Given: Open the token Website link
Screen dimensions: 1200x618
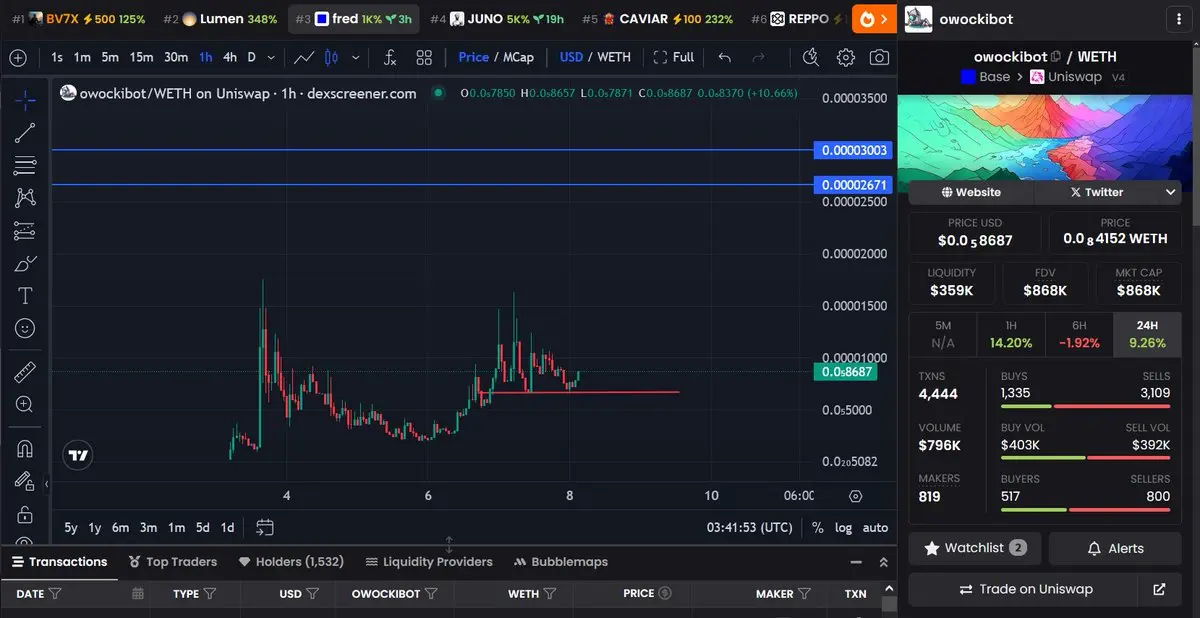Looking at the screenshot, I should (971, 192).
